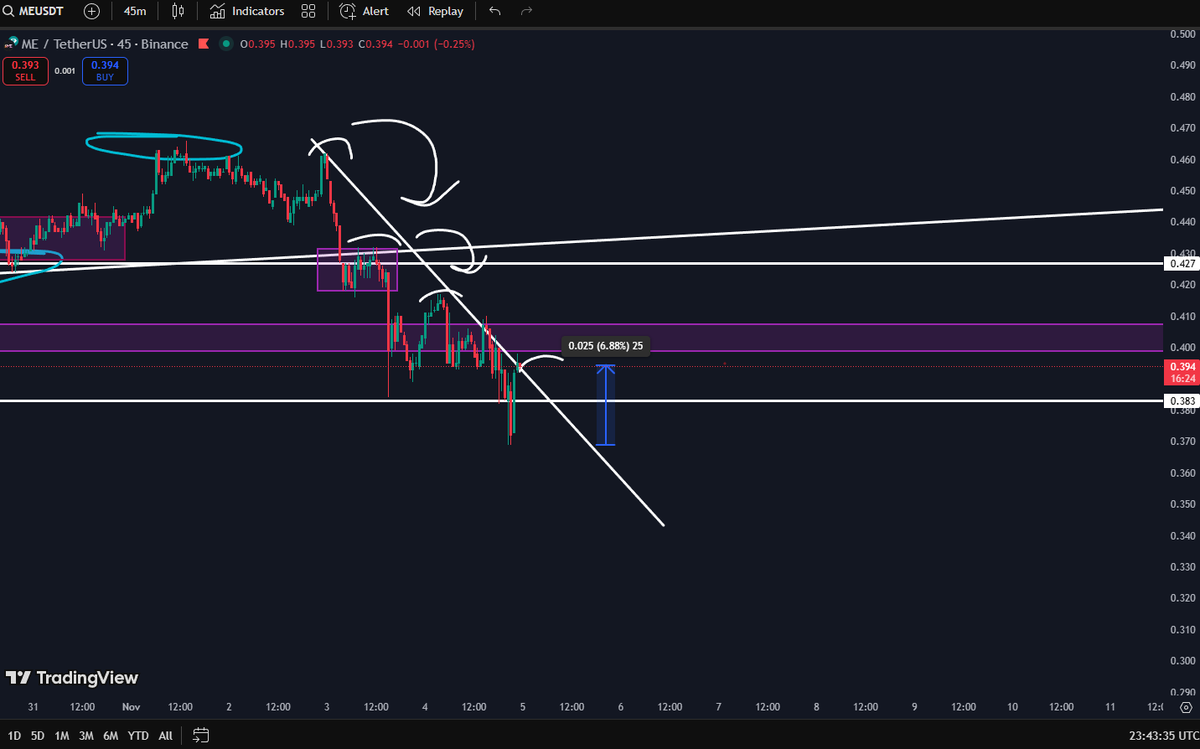Click the 0.427 horizontal line price label
The image size is (1200, 749).
point(1180,264)
